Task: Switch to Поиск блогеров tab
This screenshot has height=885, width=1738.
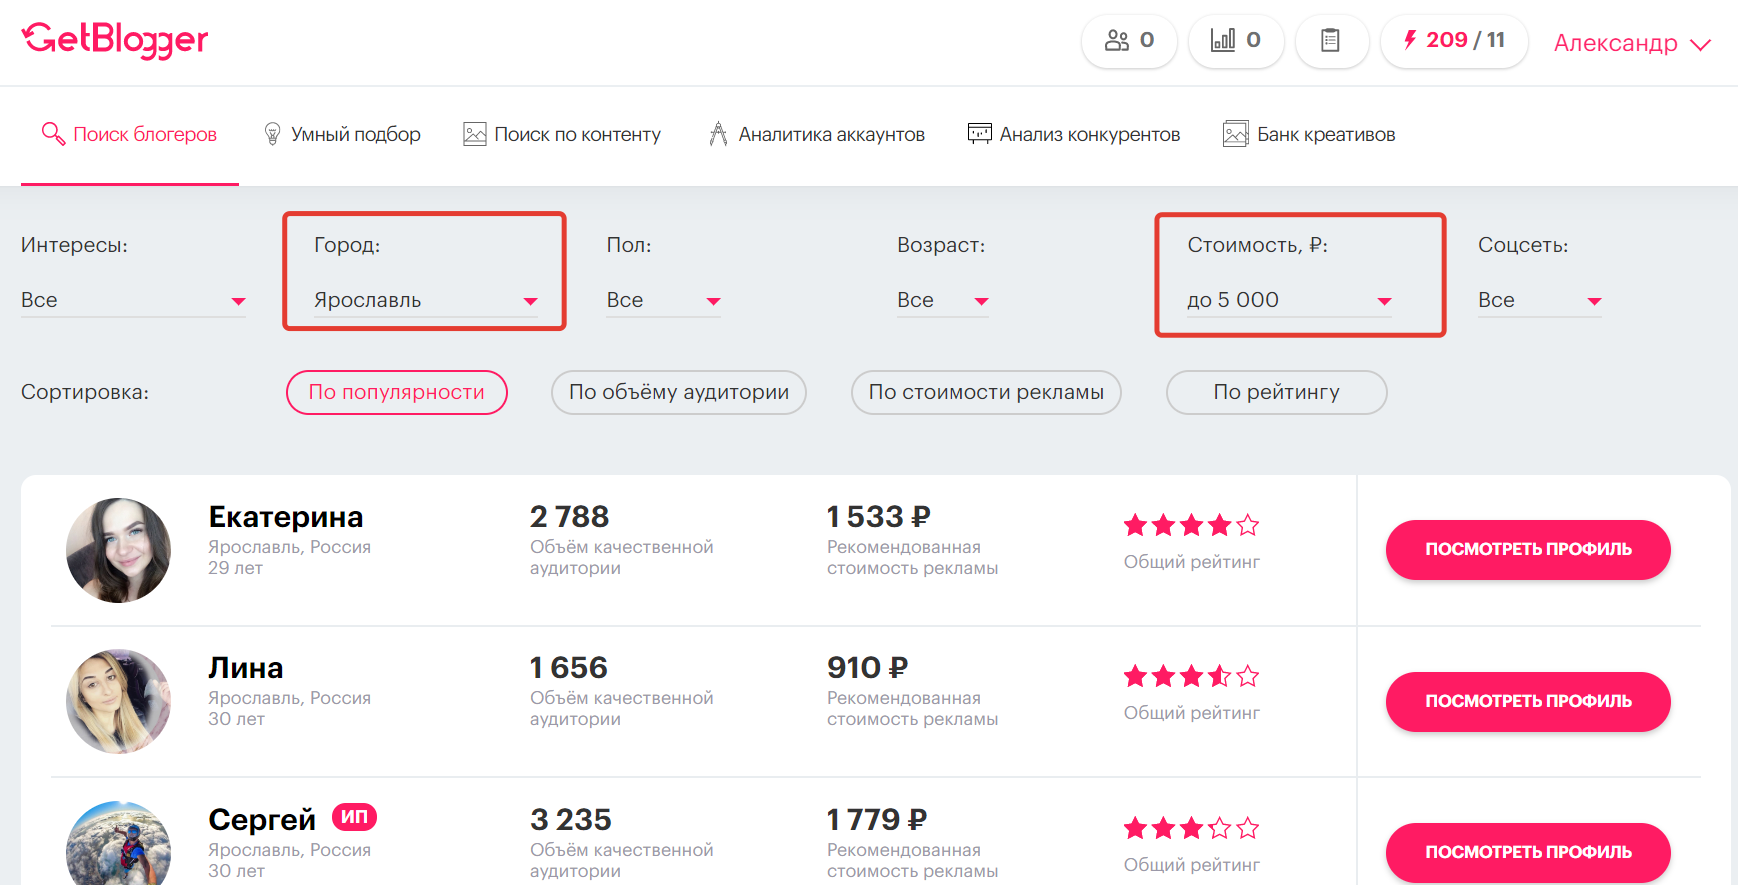Action: [130, 135]
